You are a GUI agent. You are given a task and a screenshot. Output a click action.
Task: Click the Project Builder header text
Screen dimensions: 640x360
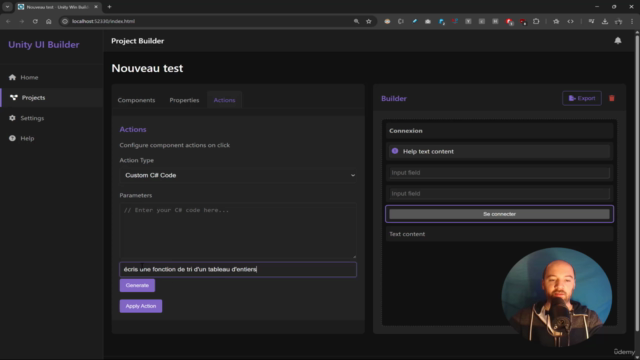click(138, 41)
